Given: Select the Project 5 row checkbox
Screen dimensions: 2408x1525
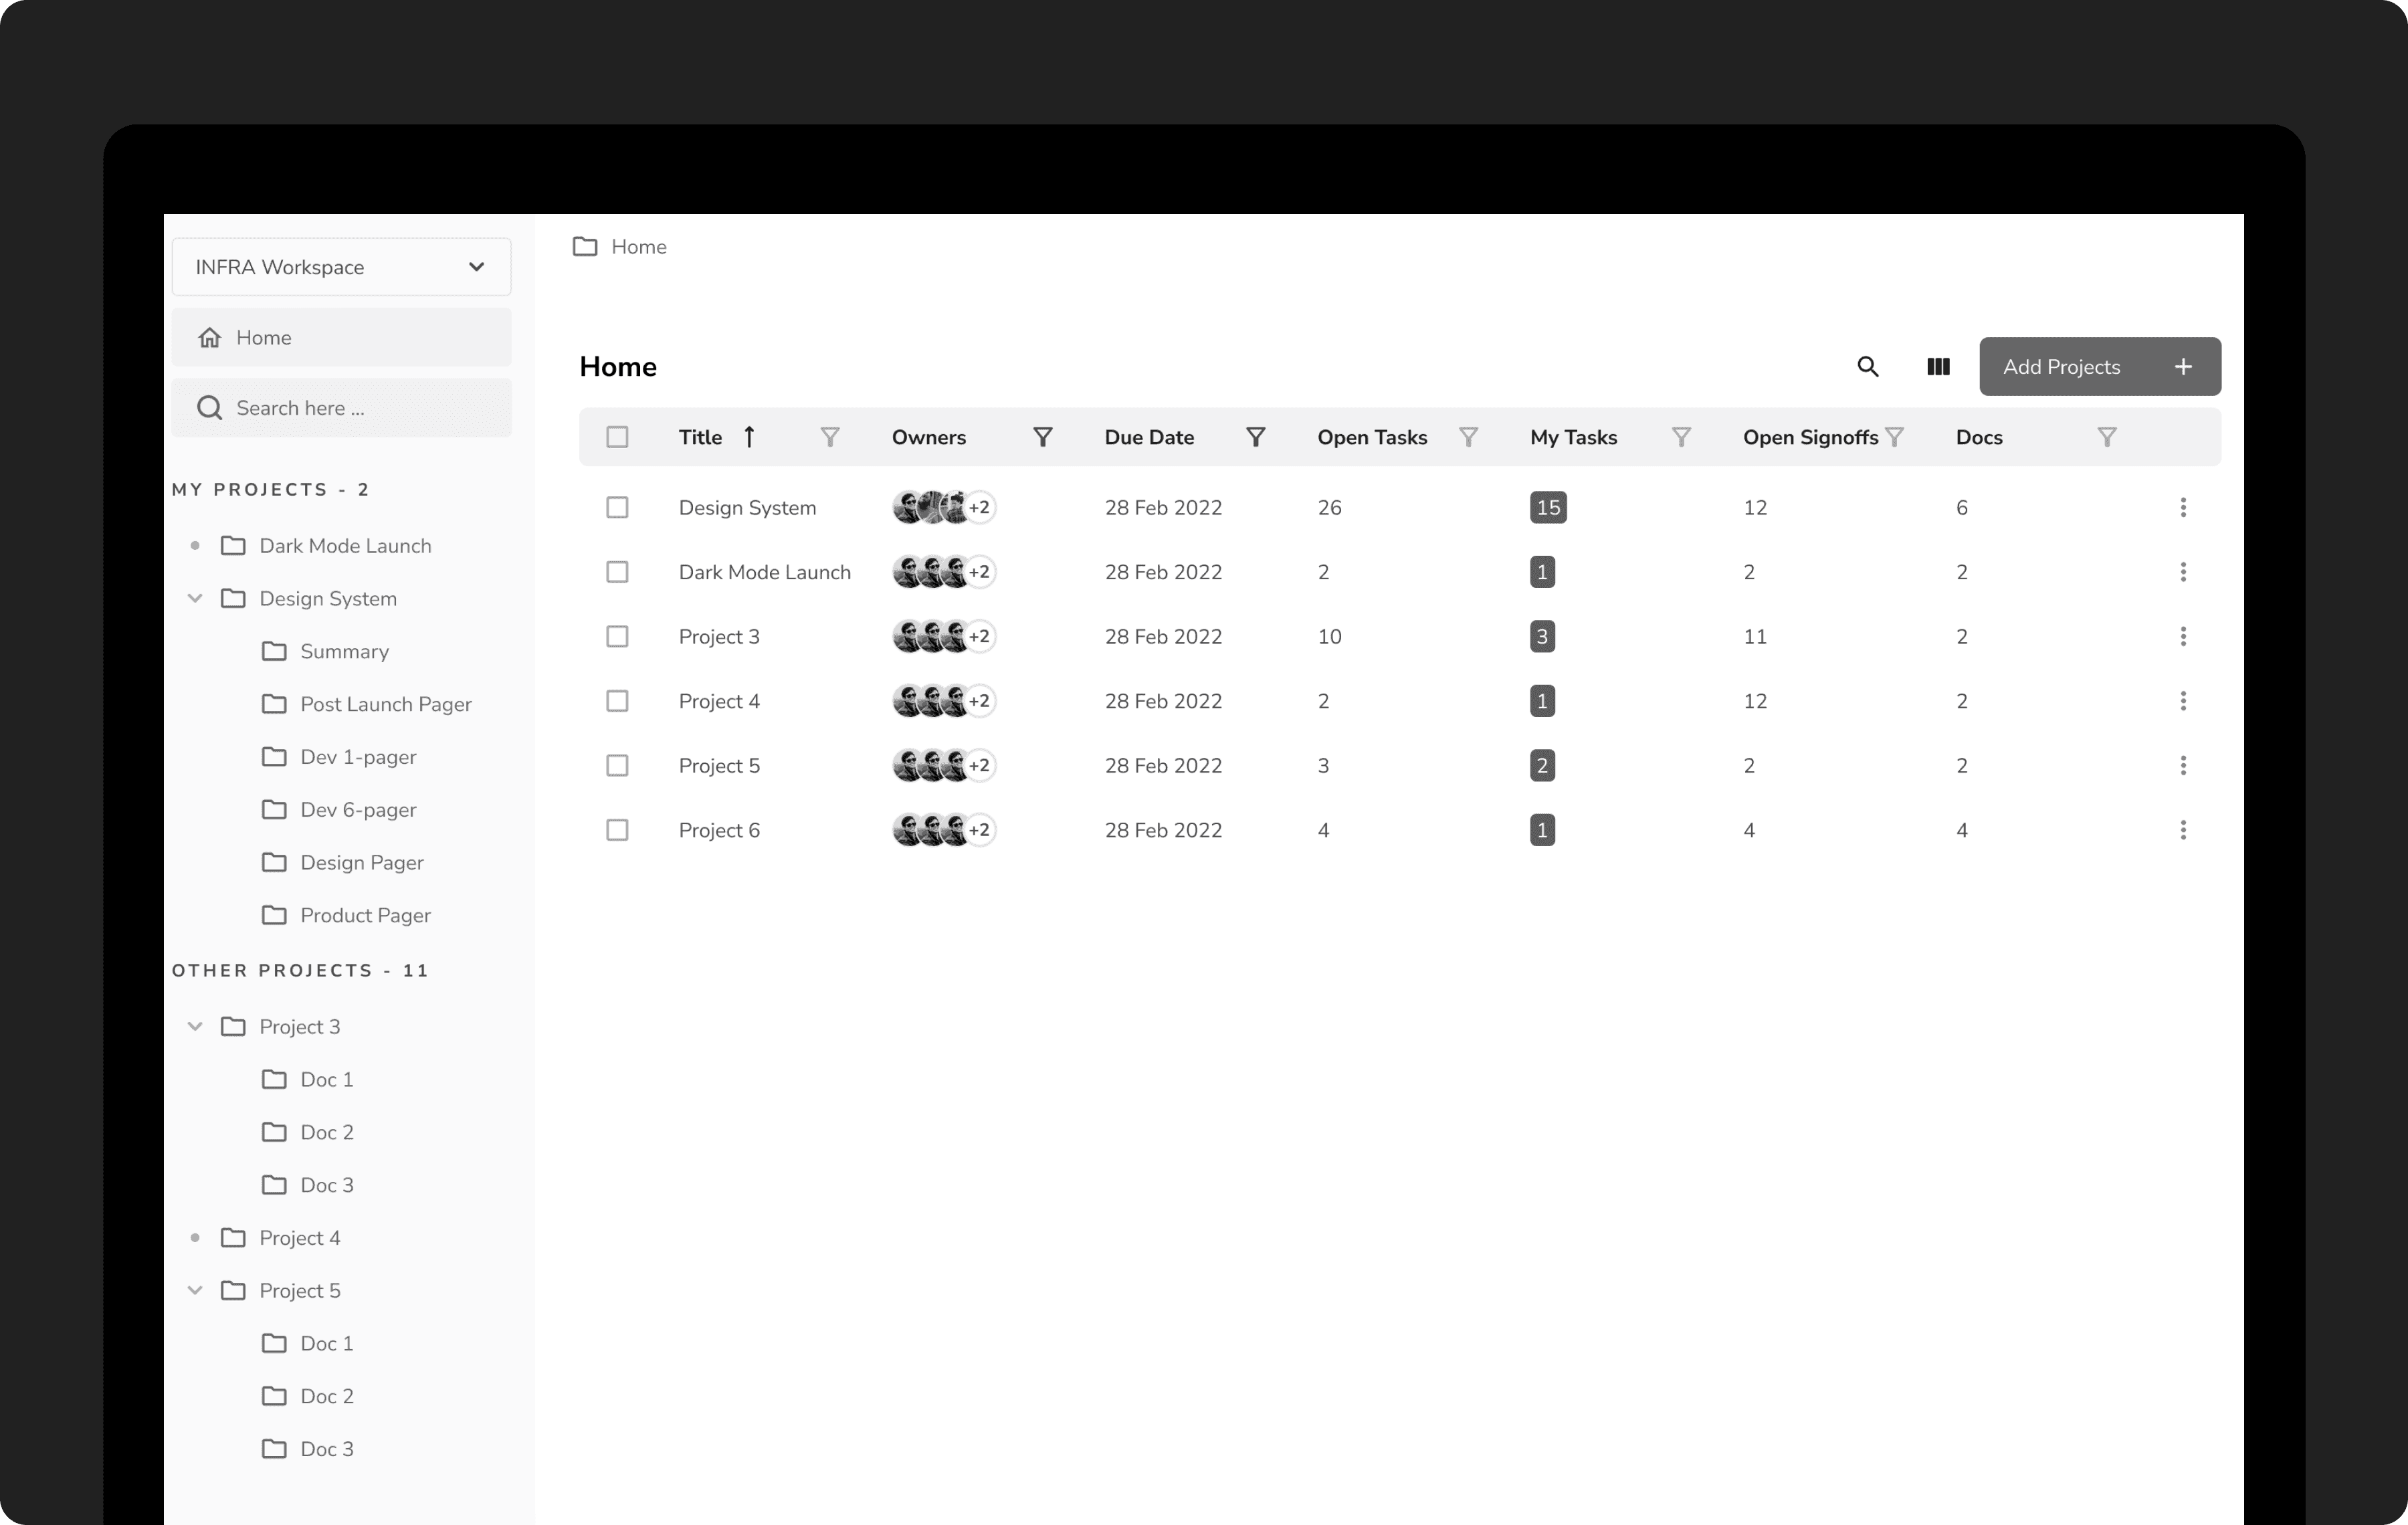Looking at the screenshot, I should 617,766.
